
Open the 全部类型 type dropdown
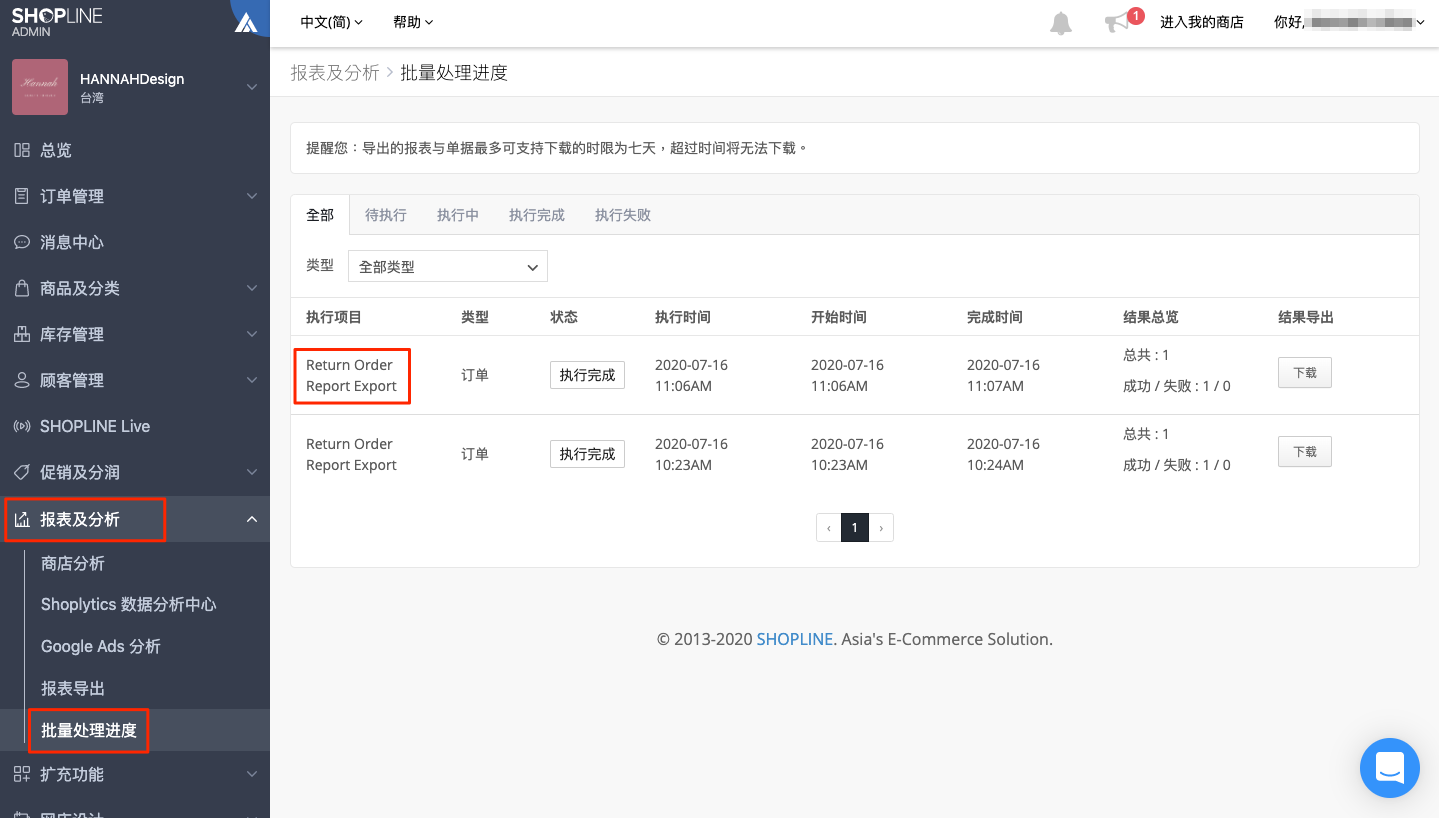coord(448,266)
